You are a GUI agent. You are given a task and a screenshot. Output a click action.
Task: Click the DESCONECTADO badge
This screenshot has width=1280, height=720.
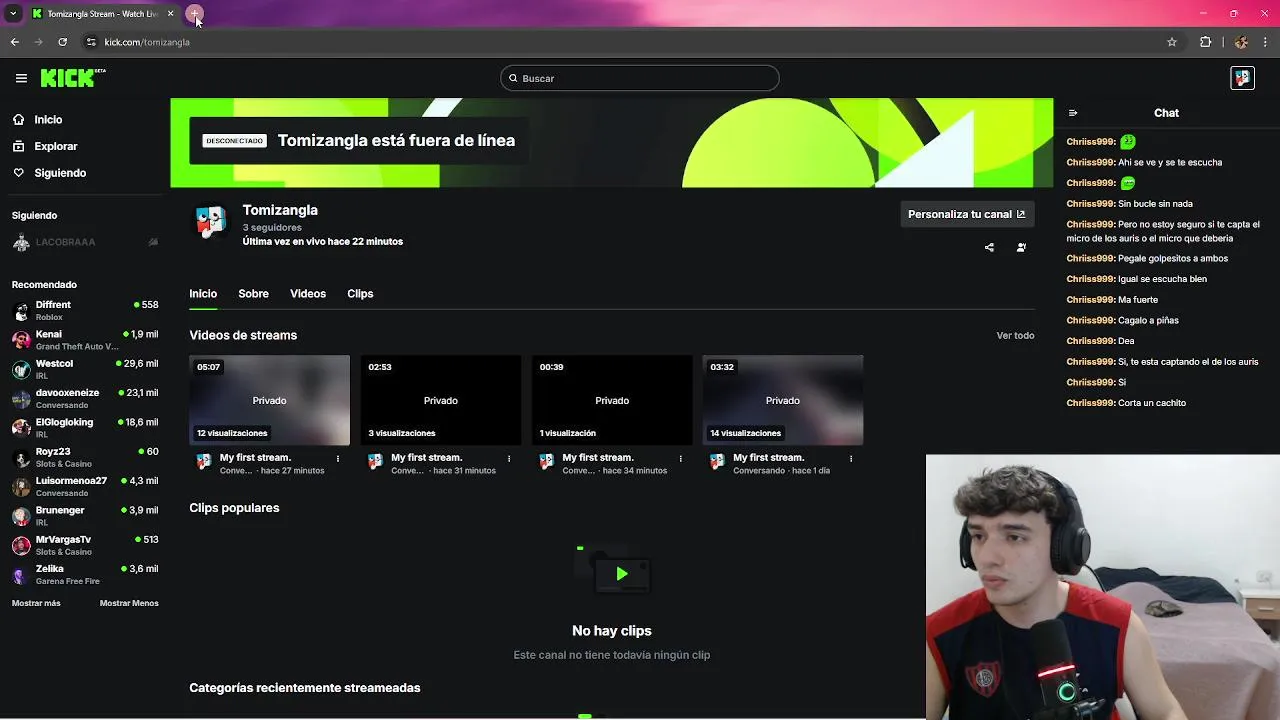coord(234,141)
